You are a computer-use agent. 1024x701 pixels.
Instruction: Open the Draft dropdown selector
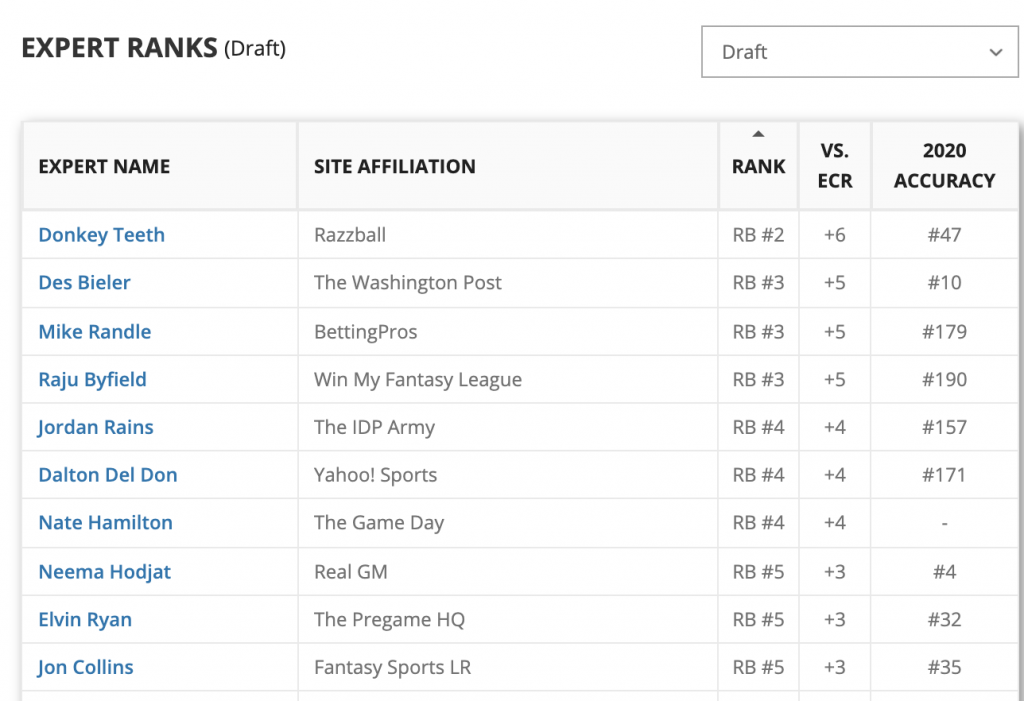pyautogui.click(x=860, y=52)
